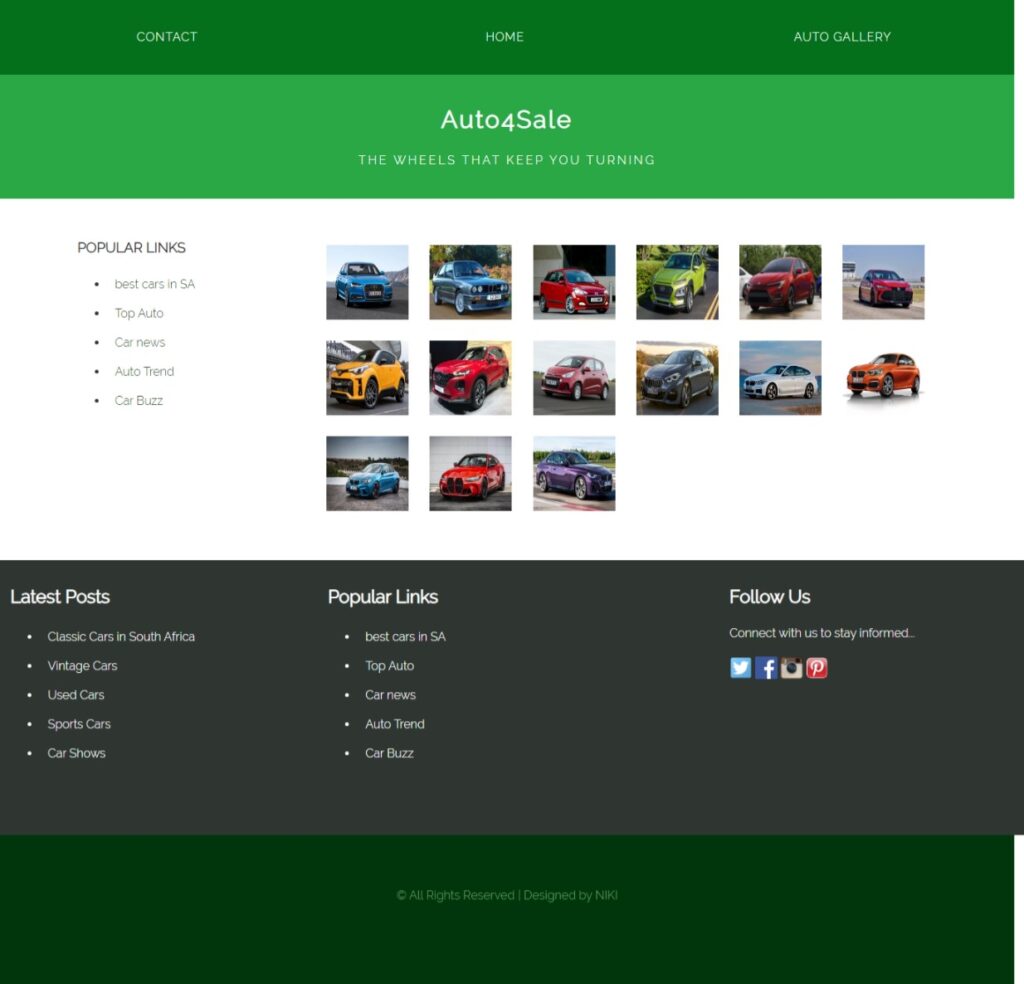The height and width of the screenshot is (984, 1024).
Task: Open sidebar link 'Auto Trend'
Action: coord(144,372)
